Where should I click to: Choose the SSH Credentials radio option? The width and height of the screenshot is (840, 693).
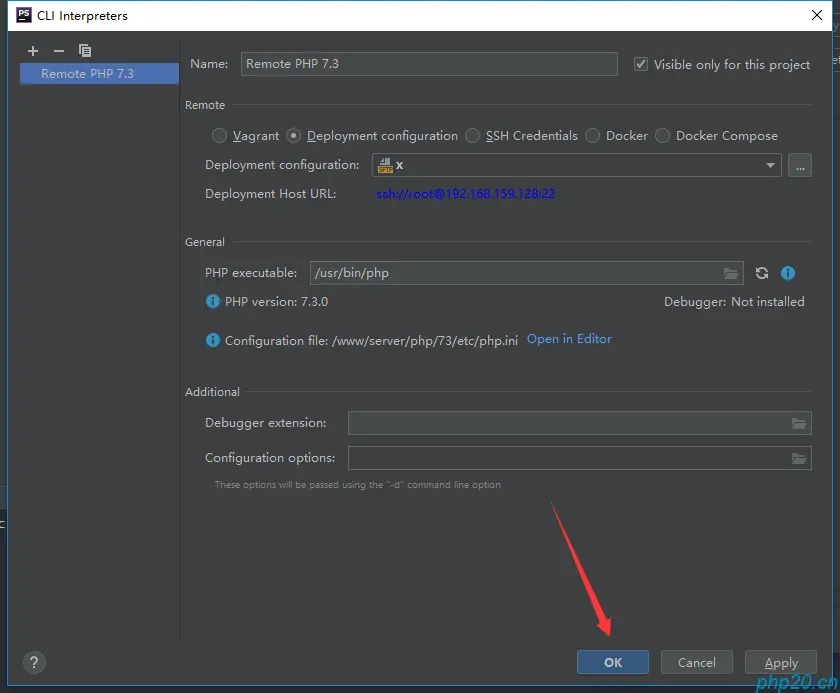coord(472,135)
